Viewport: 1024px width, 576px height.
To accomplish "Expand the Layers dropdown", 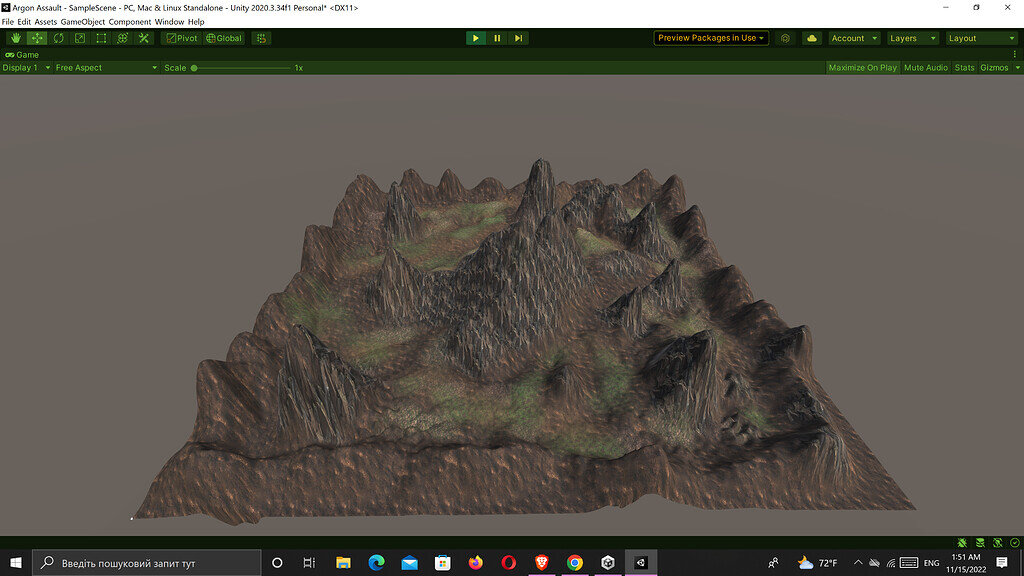I will [x=911, y=38].
